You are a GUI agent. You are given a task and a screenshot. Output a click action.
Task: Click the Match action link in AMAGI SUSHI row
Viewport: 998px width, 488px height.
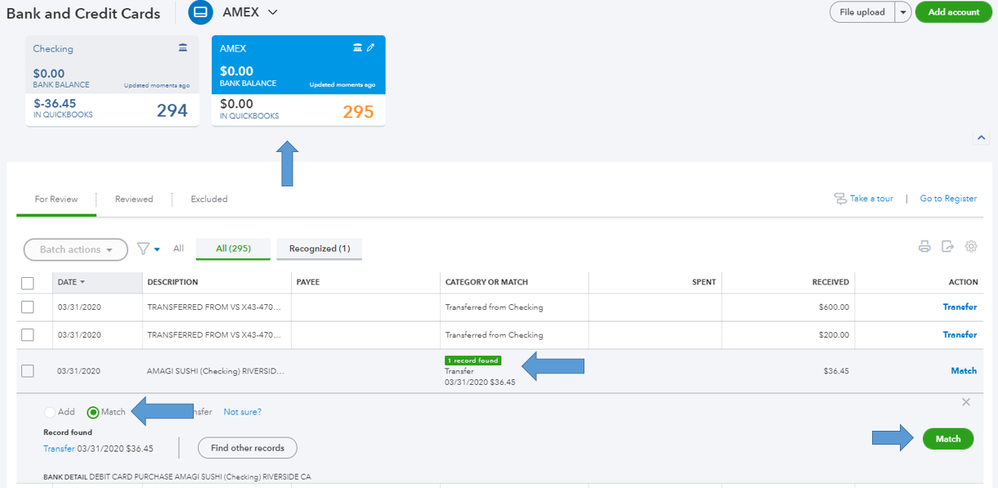coord(964,371)
